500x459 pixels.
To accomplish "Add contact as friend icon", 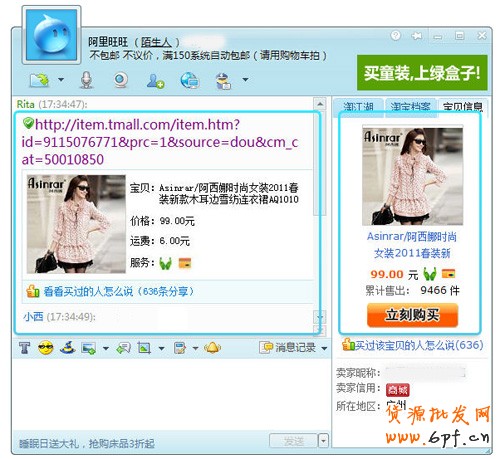I will [155, 80].
